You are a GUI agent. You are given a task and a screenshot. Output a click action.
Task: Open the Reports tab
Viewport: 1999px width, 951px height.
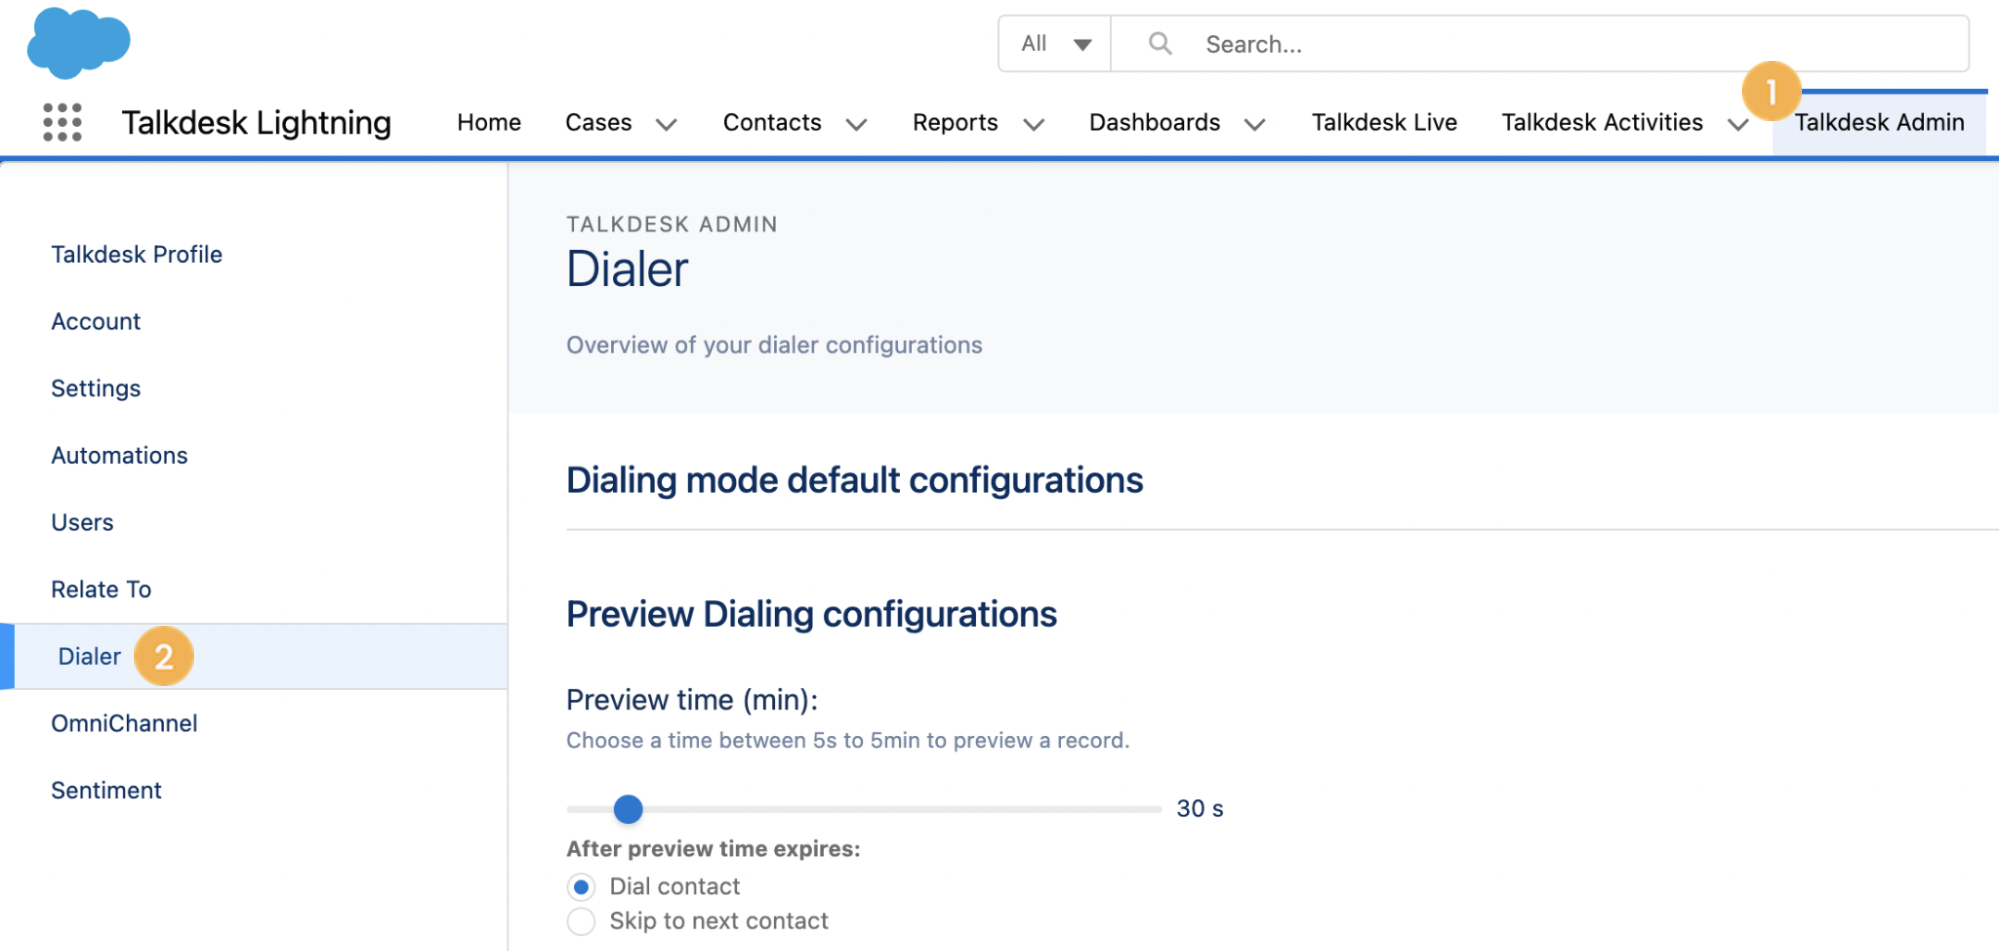tap(955, 122)
